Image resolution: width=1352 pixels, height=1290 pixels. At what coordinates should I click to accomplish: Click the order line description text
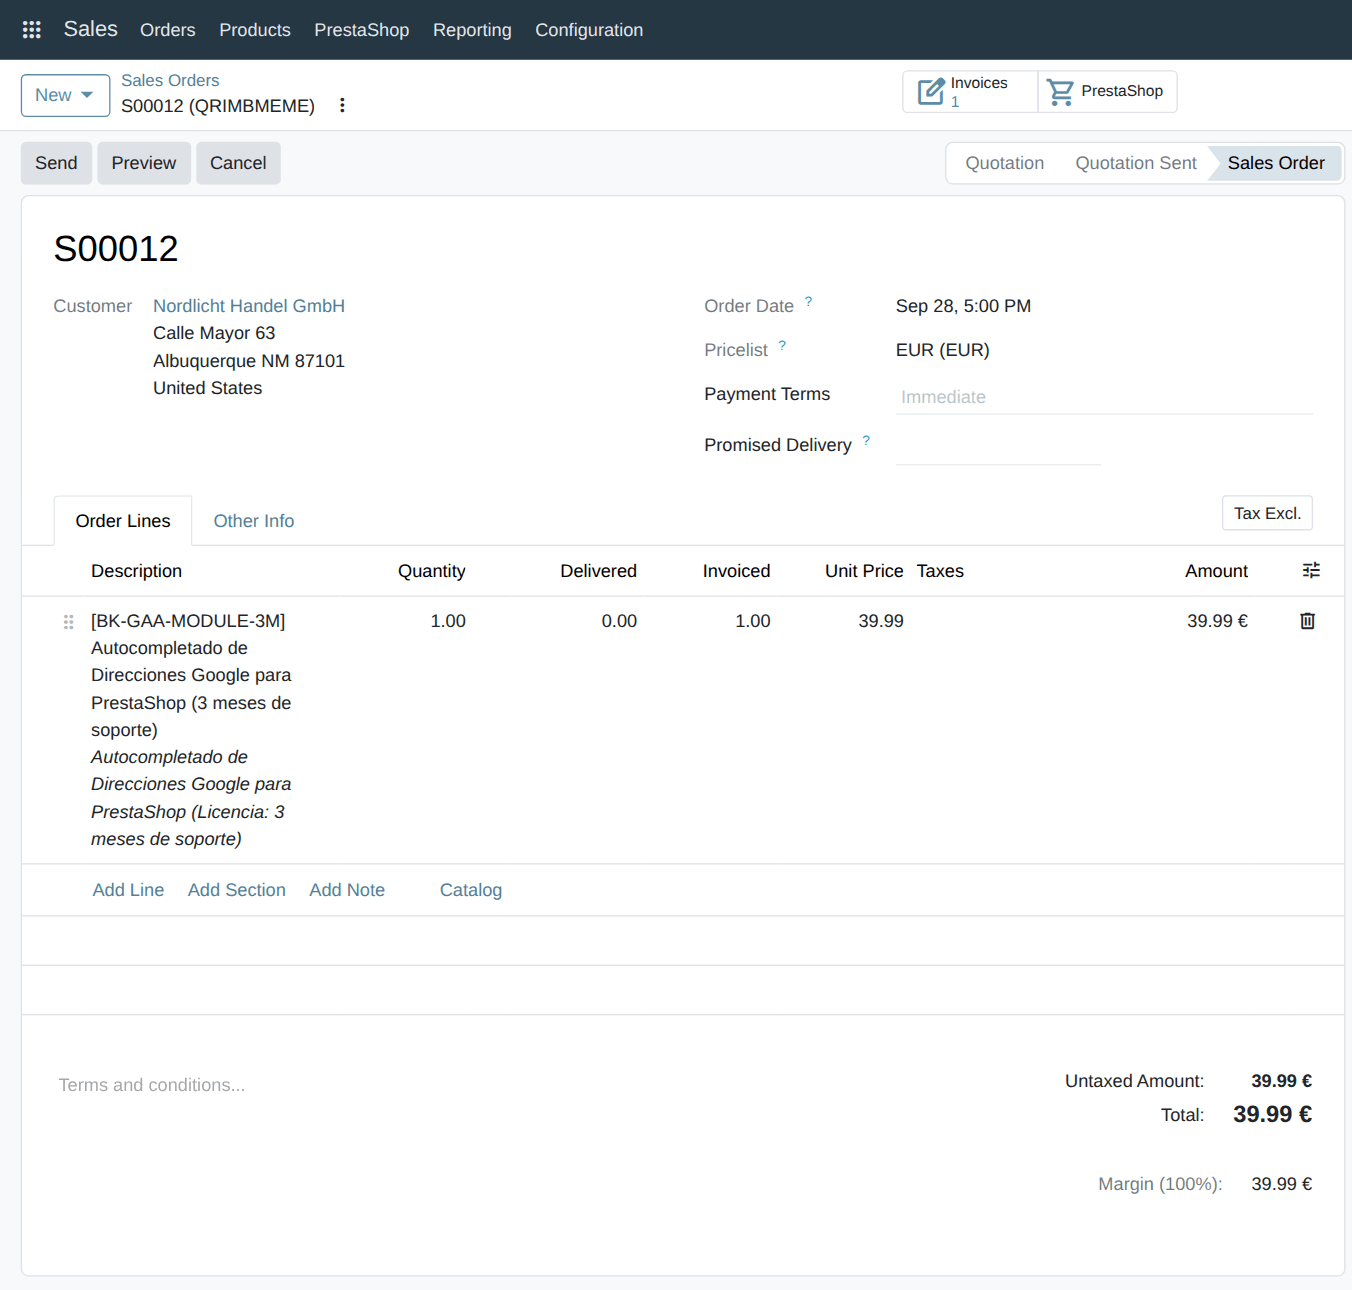[x=191, y=730]
